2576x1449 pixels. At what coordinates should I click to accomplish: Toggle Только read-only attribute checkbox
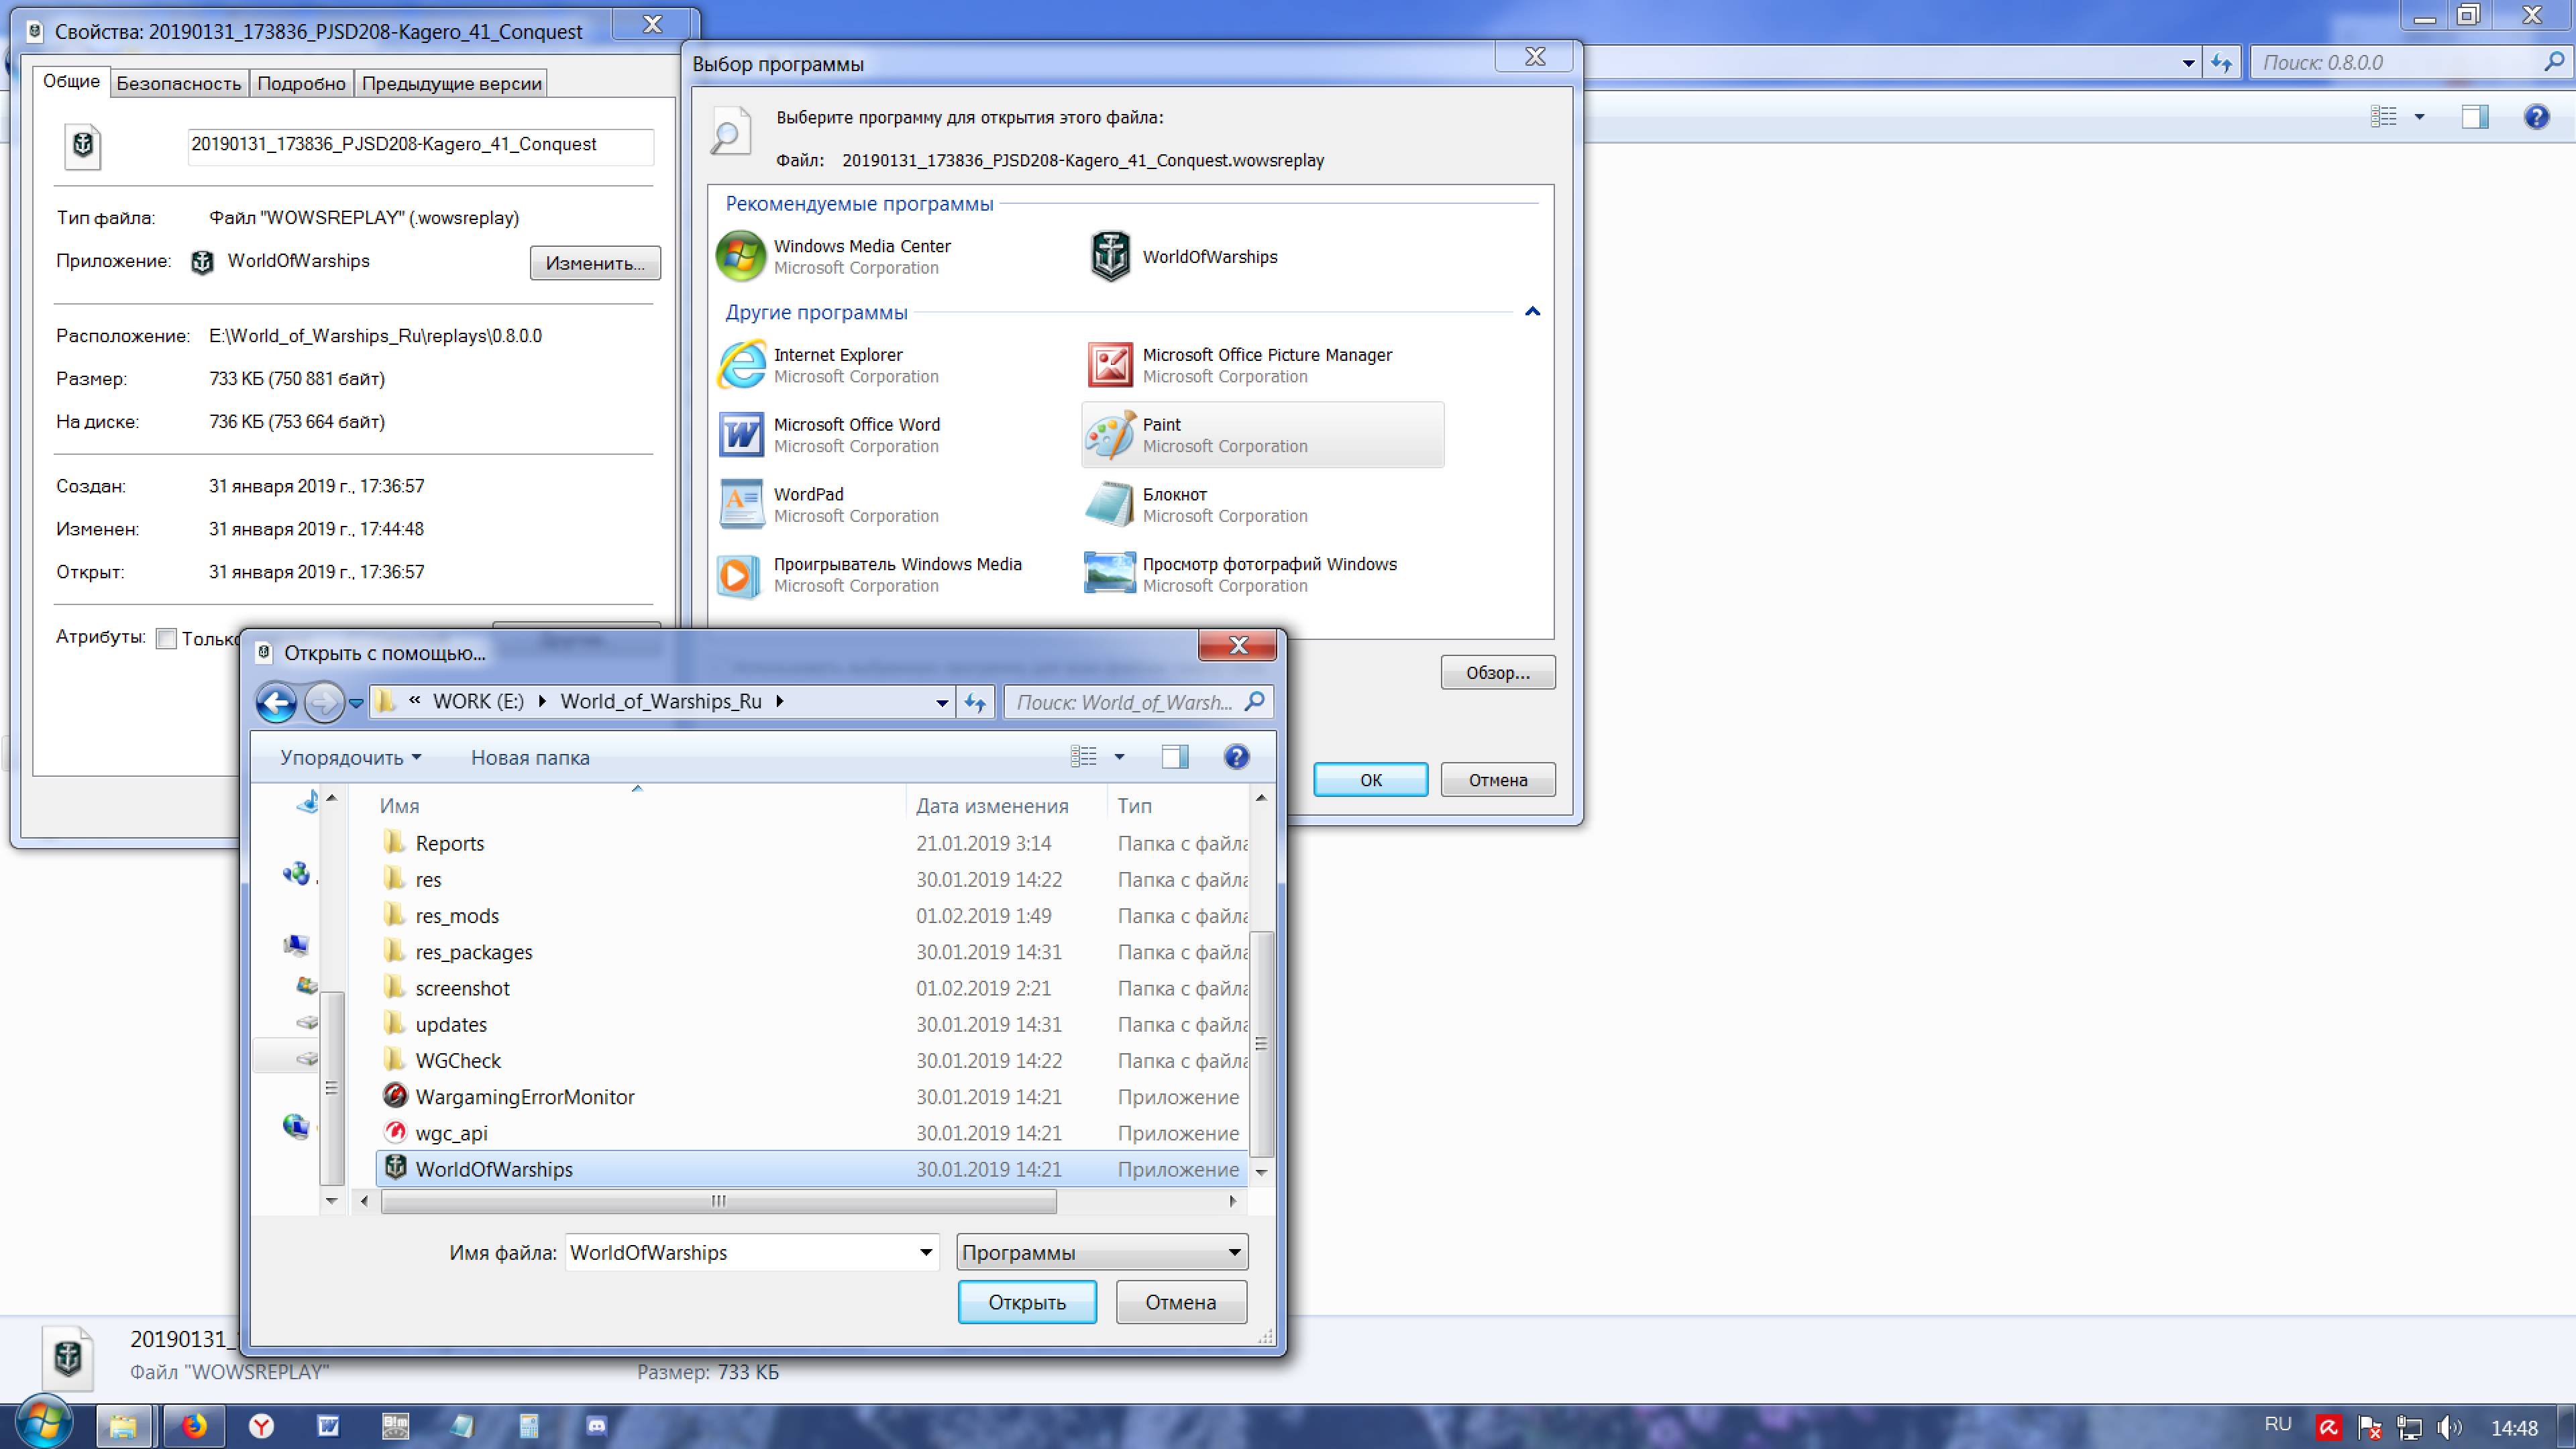pyautogui.click(x=167, y=639)
